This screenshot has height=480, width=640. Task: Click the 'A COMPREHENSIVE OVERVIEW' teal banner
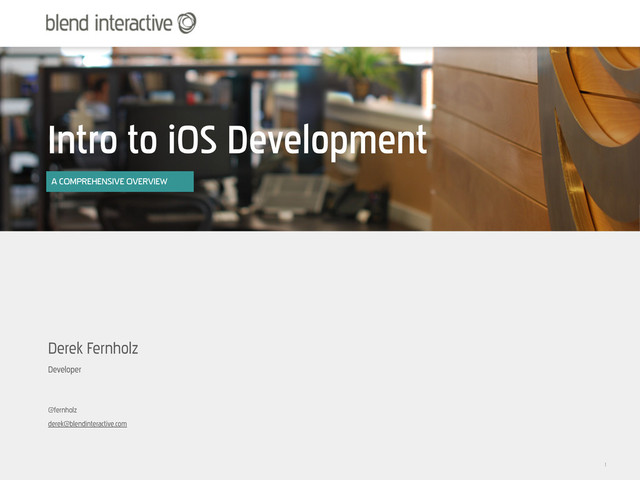point(120,181)
